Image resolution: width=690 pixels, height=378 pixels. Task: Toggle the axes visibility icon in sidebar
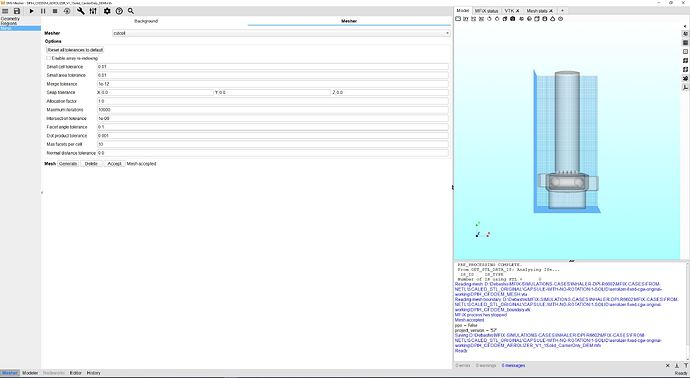point(685,88)
